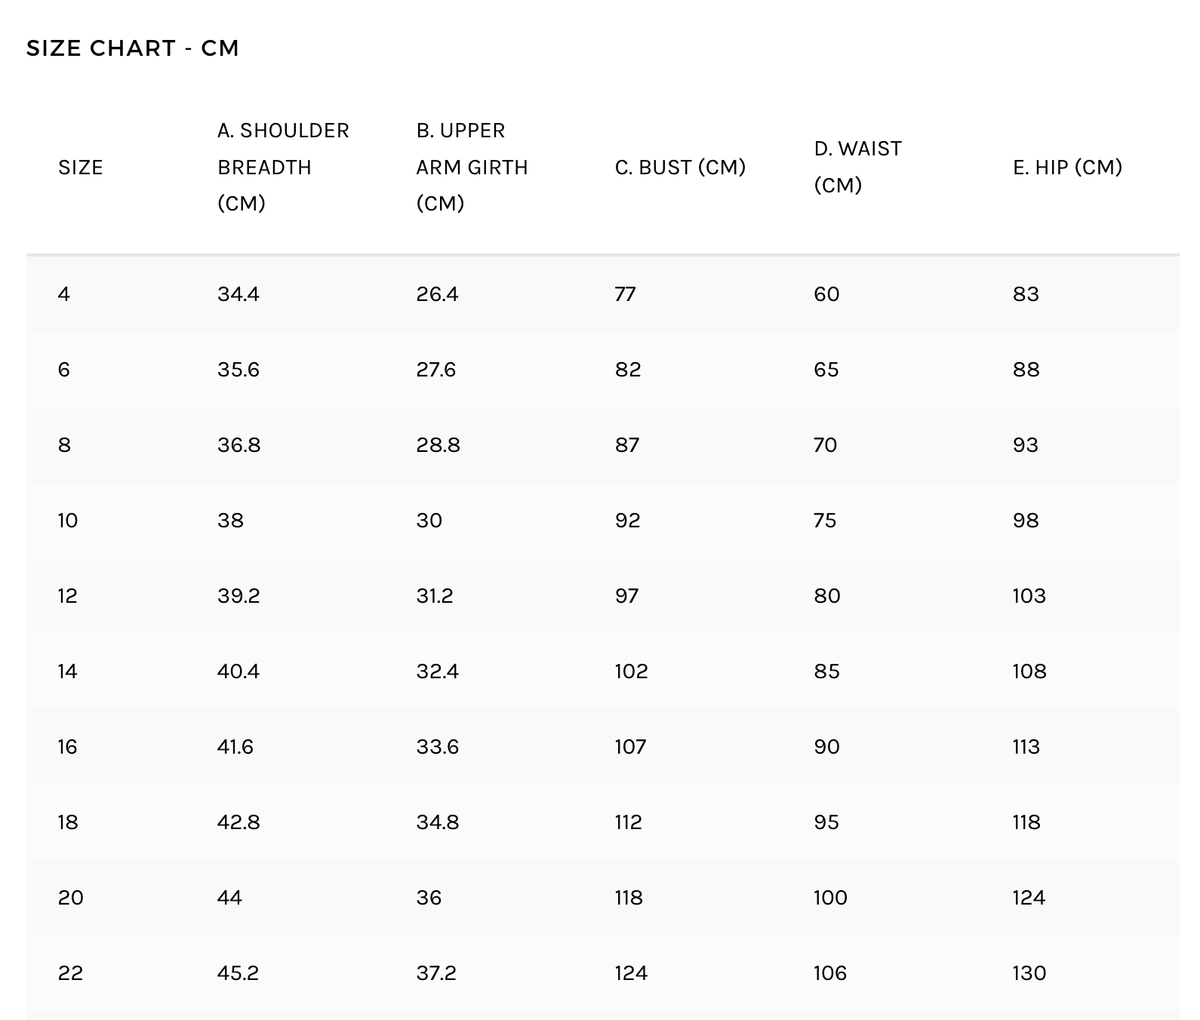Viewport: 1200px width, 1020px height.
Task: Select the size 22 row label
Action: pyautogui.click(x=70, y=973)
